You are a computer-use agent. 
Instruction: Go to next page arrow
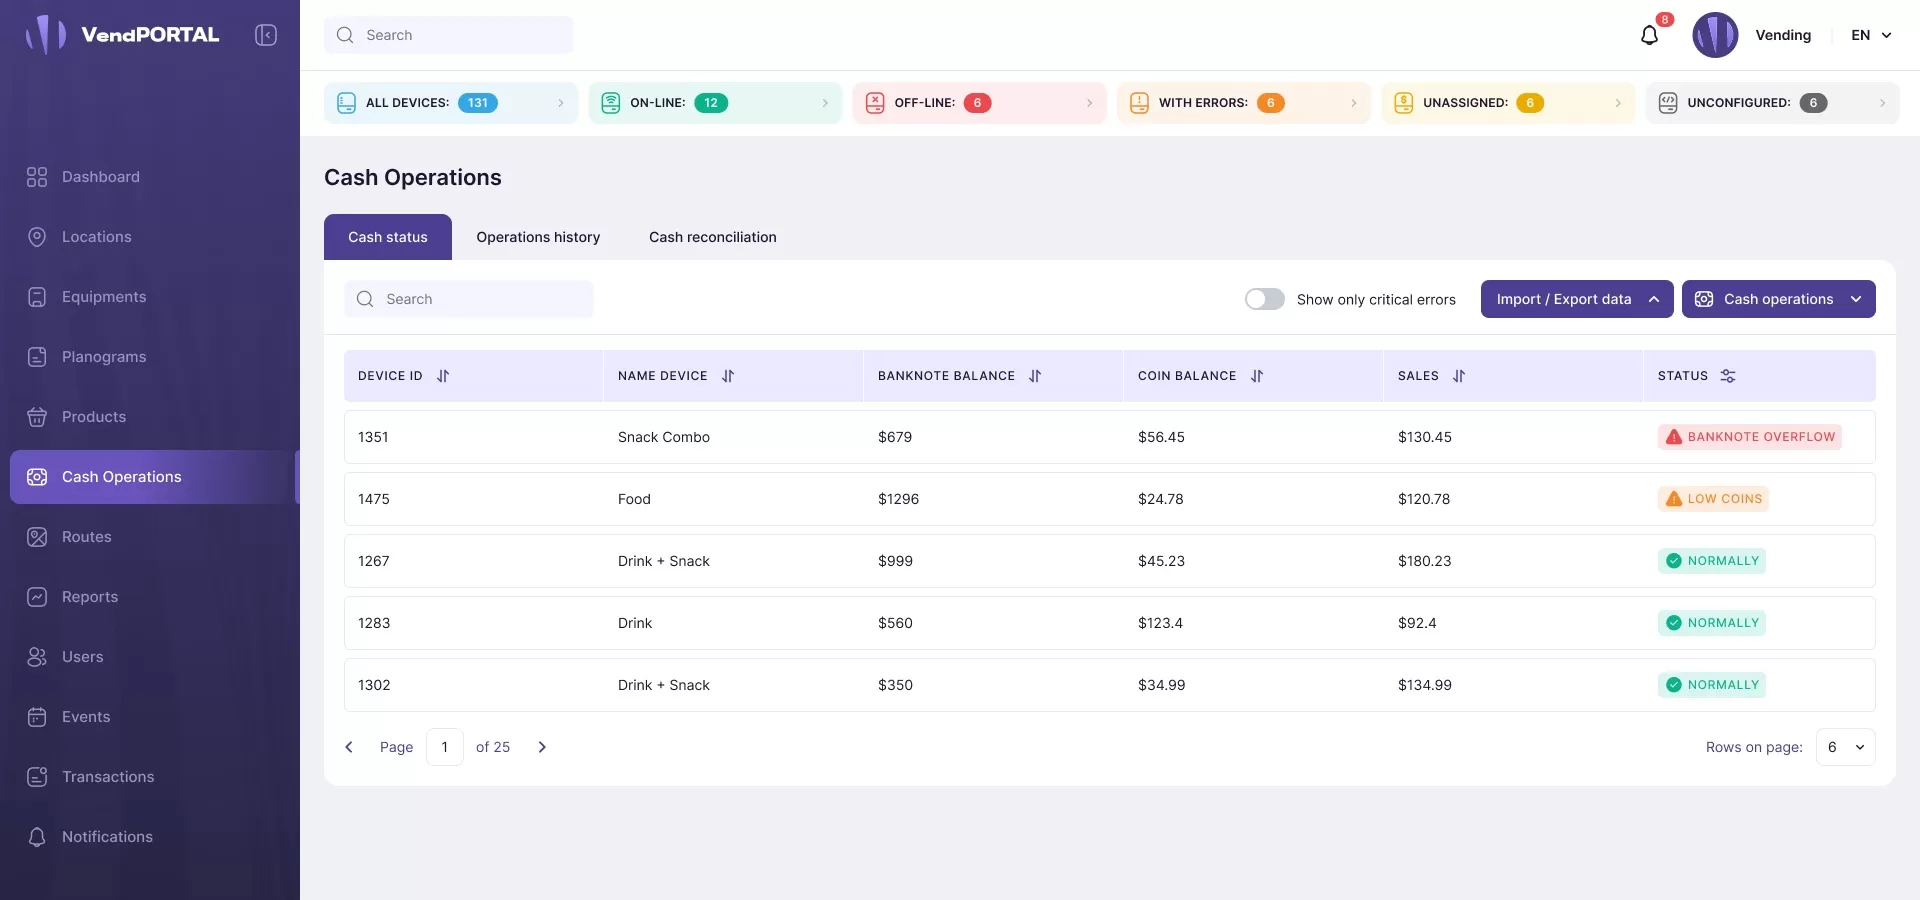(x=542, y=747)
